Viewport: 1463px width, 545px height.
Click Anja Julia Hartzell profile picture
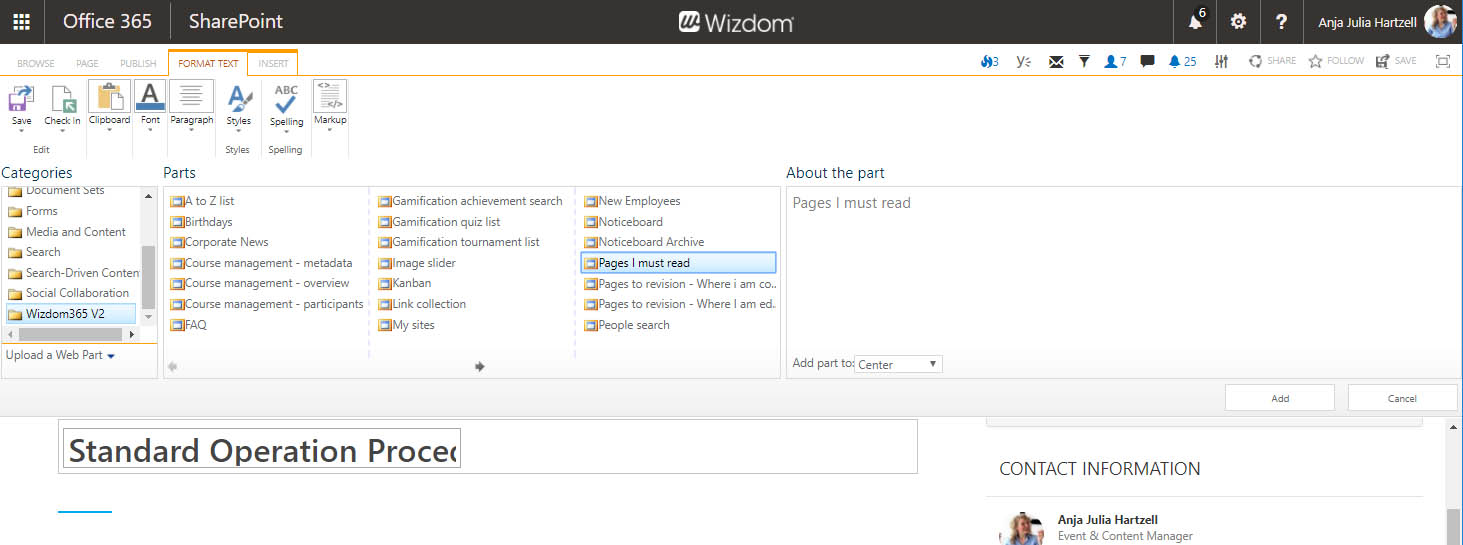(x=1440, y=21)
